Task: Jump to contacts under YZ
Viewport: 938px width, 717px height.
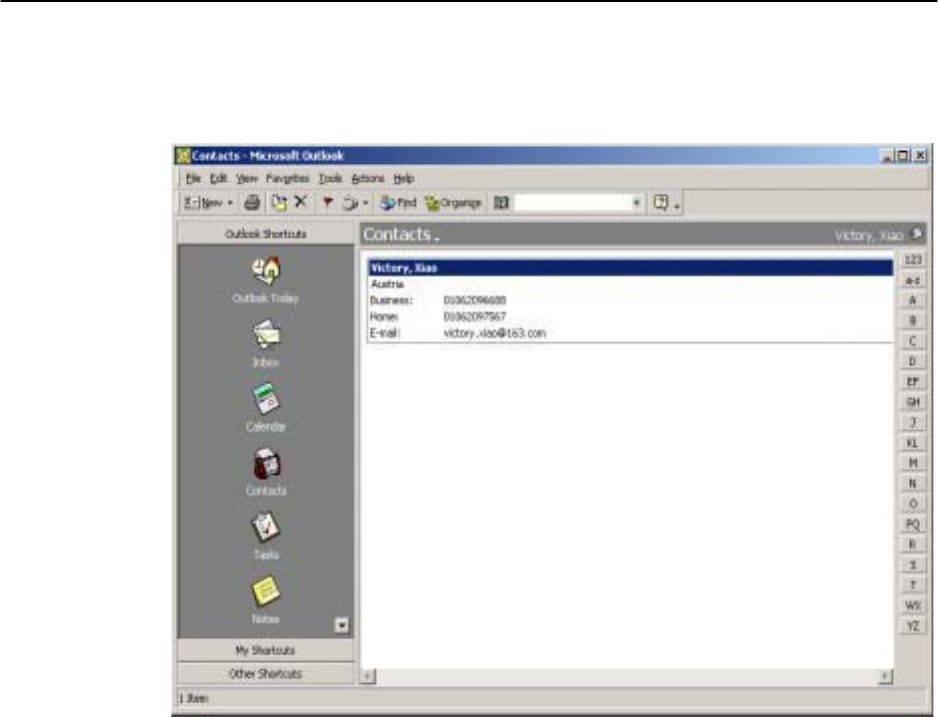Action: point(913,626)
